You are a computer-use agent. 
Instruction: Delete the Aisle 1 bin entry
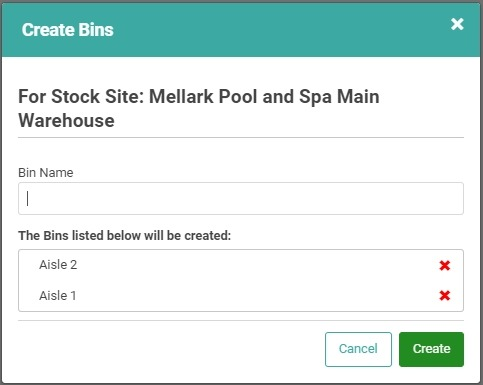(x=445, y=295)
